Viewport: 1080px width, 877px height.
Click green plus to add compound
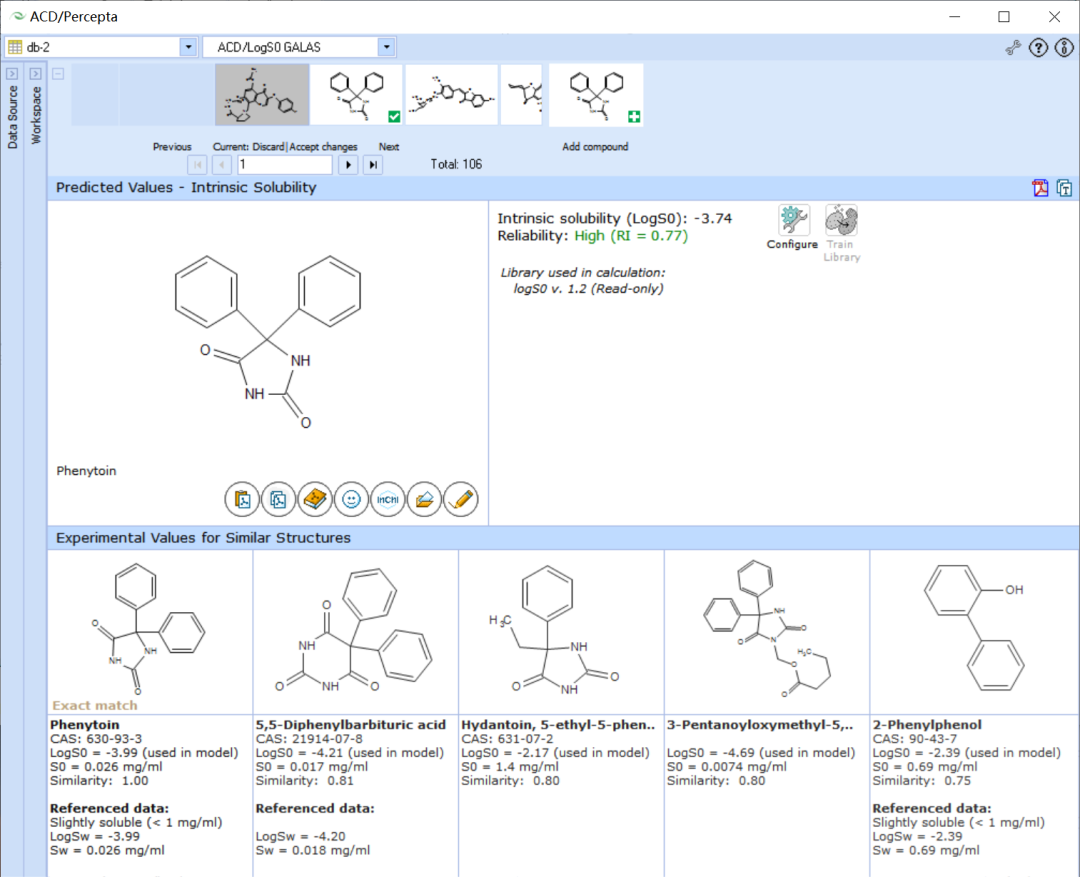pos(634,116)
